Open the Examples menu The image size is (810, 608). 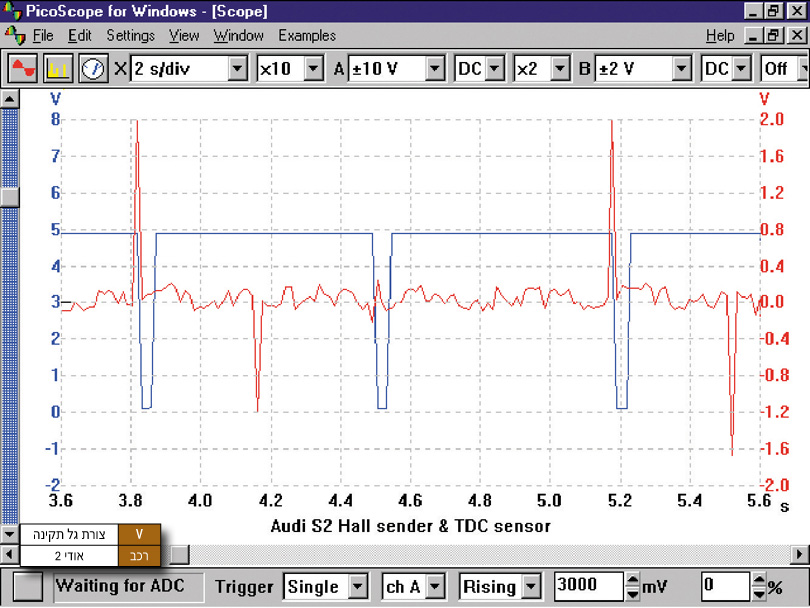[x=307, y=35]
